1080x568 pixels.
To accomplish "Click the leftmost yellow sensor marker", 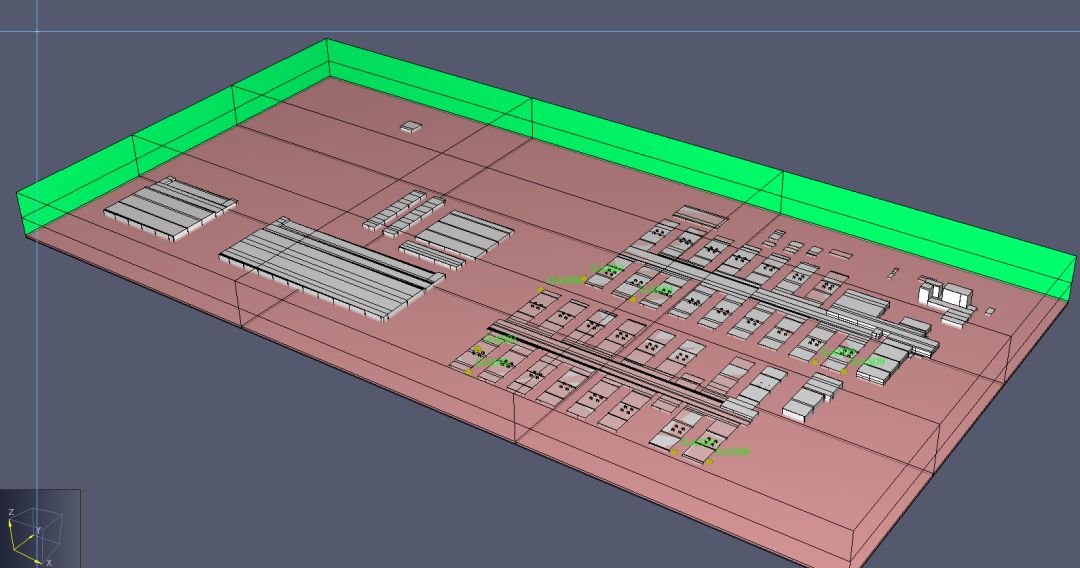I will coord(468,372).
